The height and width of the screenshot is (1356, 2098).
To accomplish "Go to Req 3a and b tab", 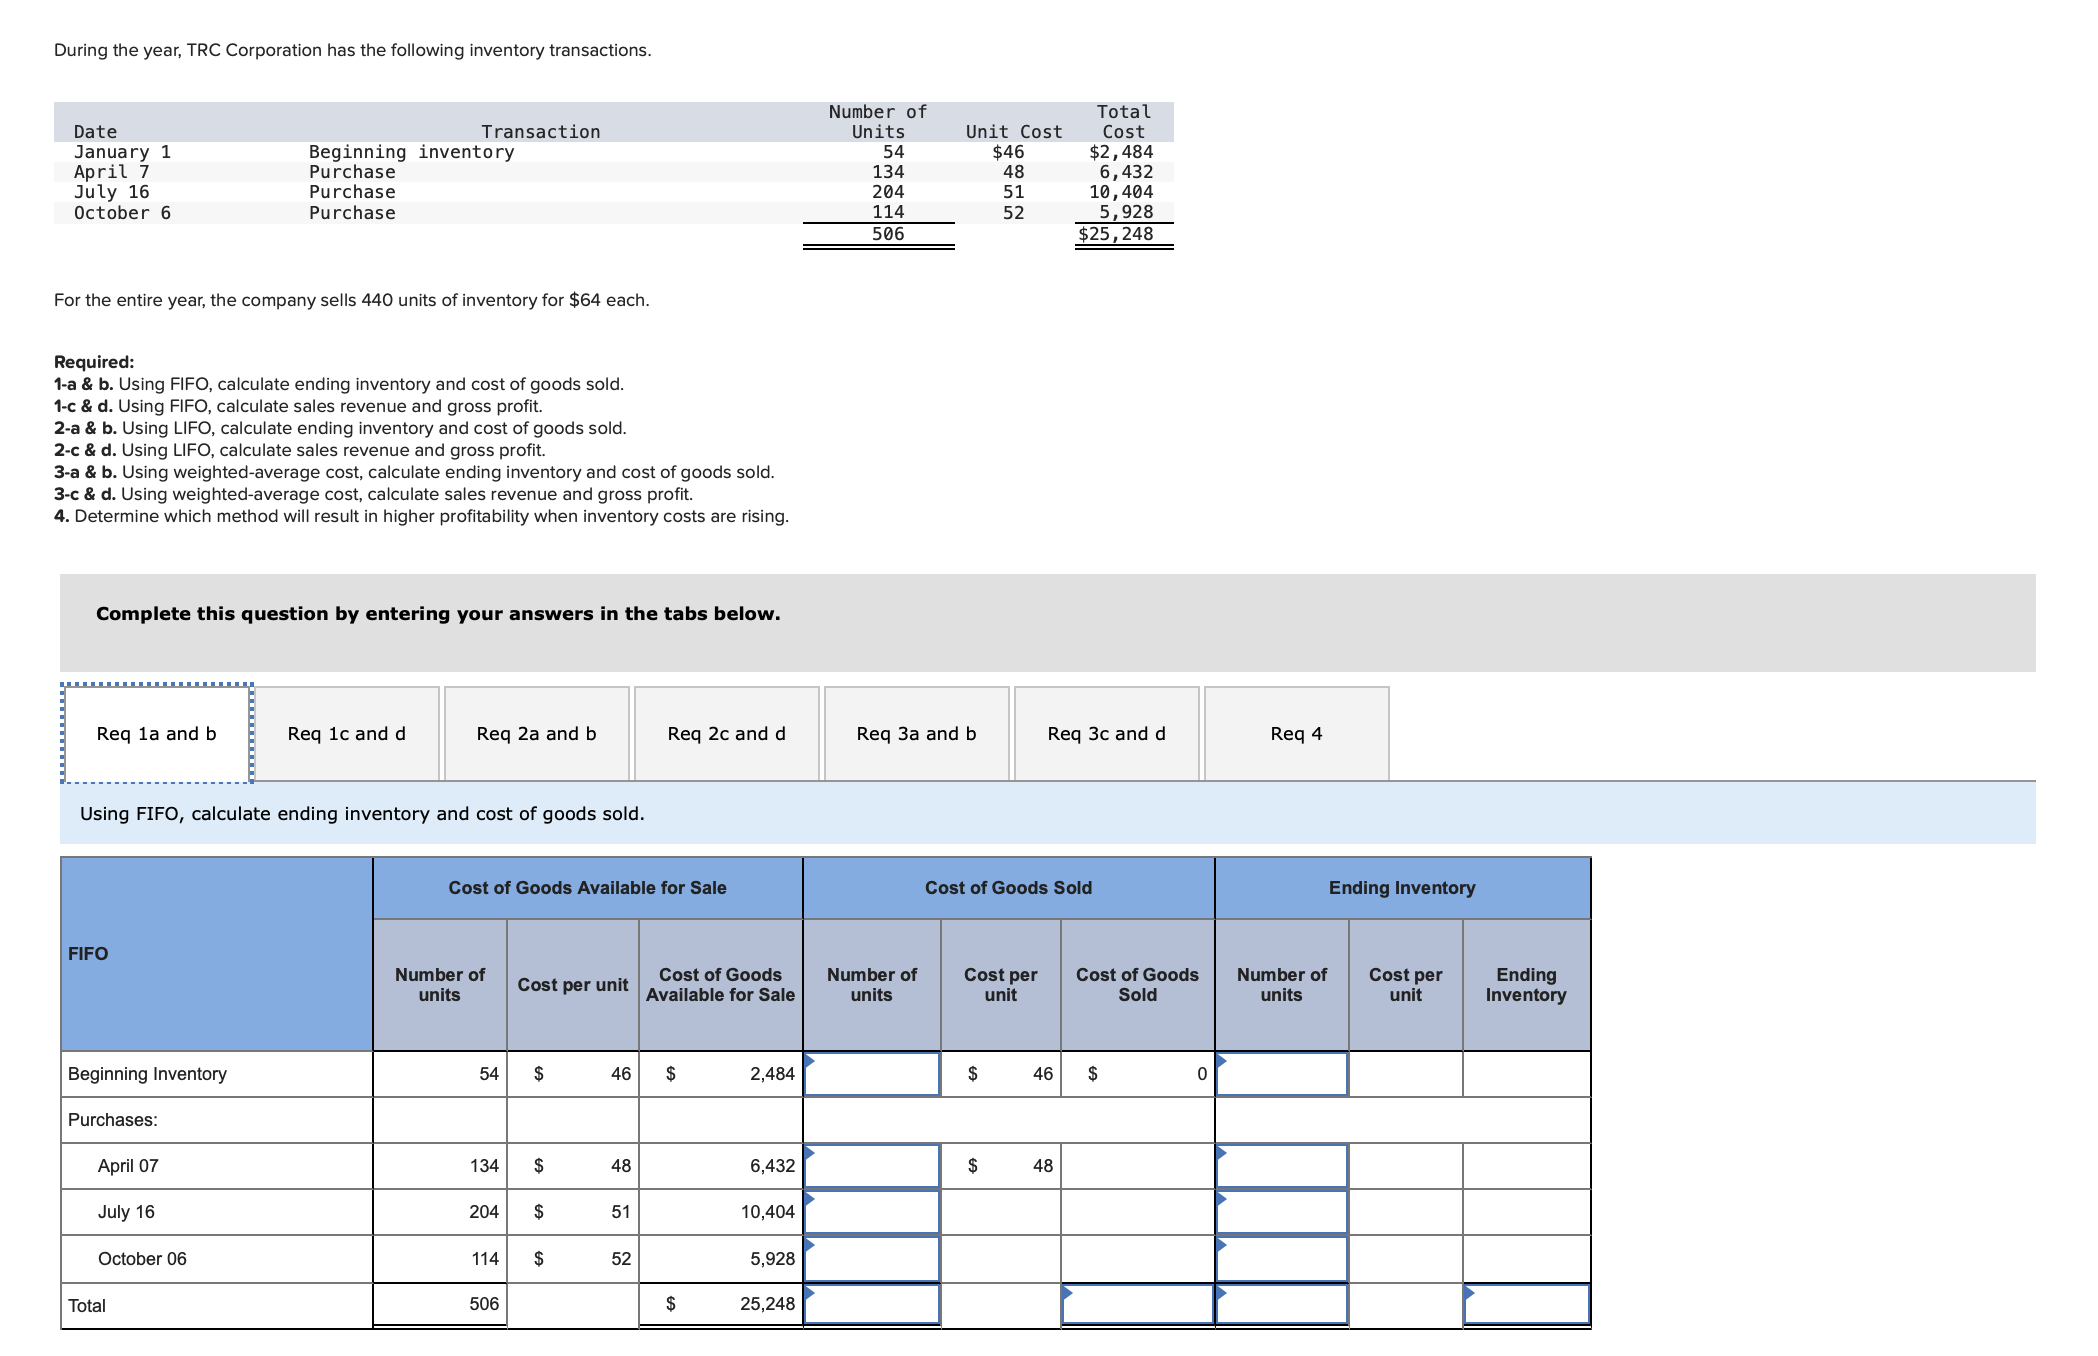I will click(x=916, y=734).
